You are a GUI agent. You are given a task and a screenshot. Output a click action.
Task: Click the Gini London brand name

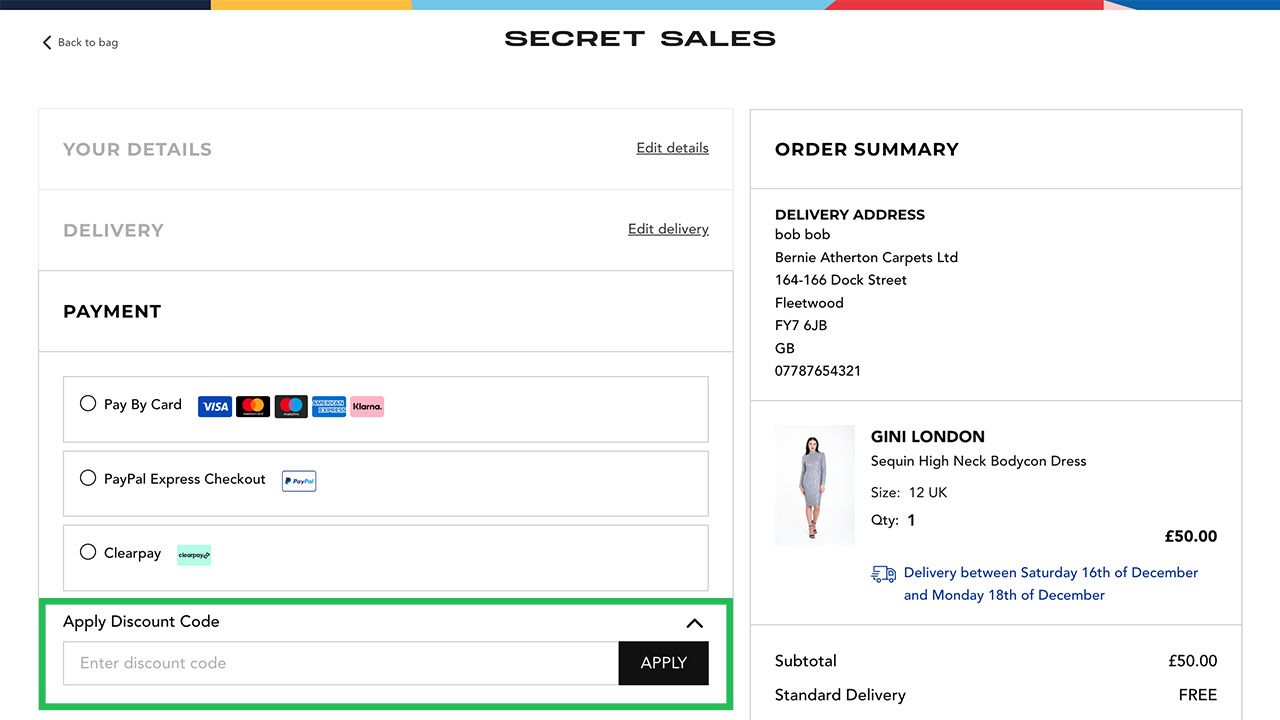coord(928,436)
